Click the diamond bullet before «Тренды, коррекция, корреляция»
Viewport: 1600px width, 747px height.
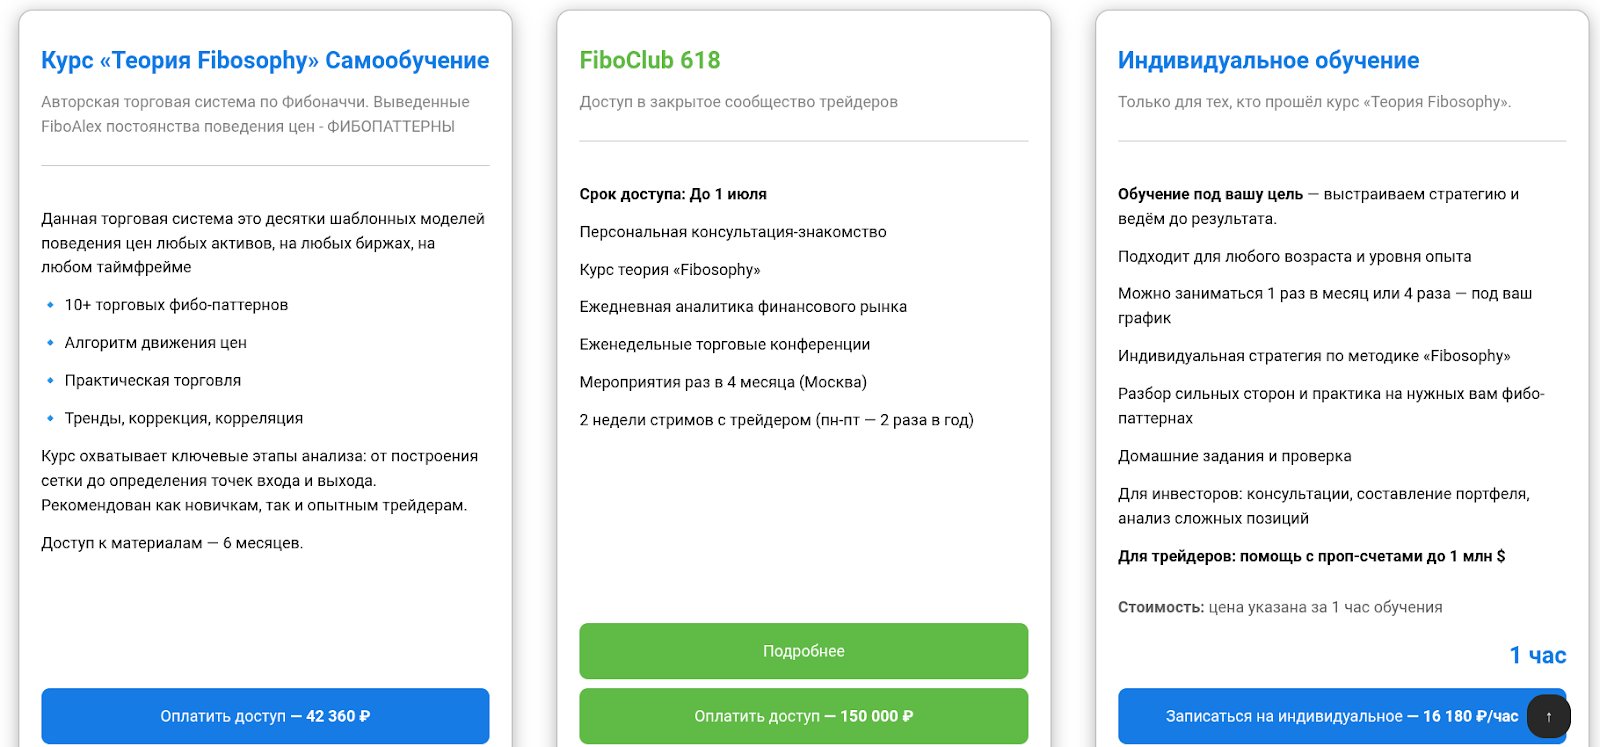tap(49, 418)
